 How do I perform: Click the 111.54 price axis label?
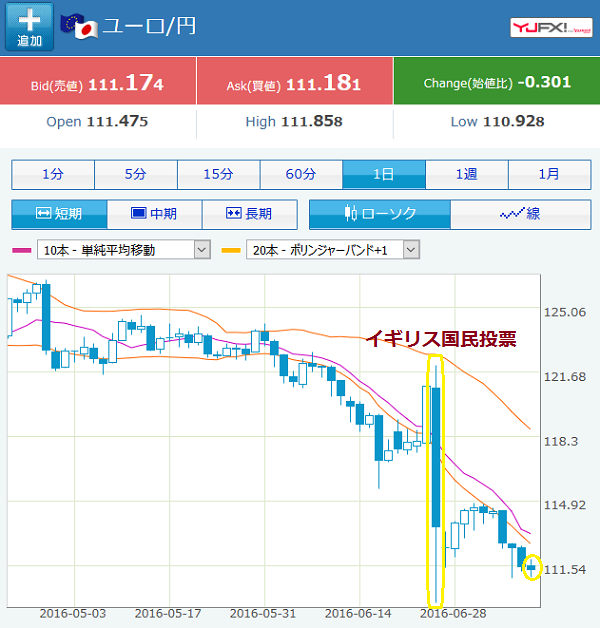(565, 570)
